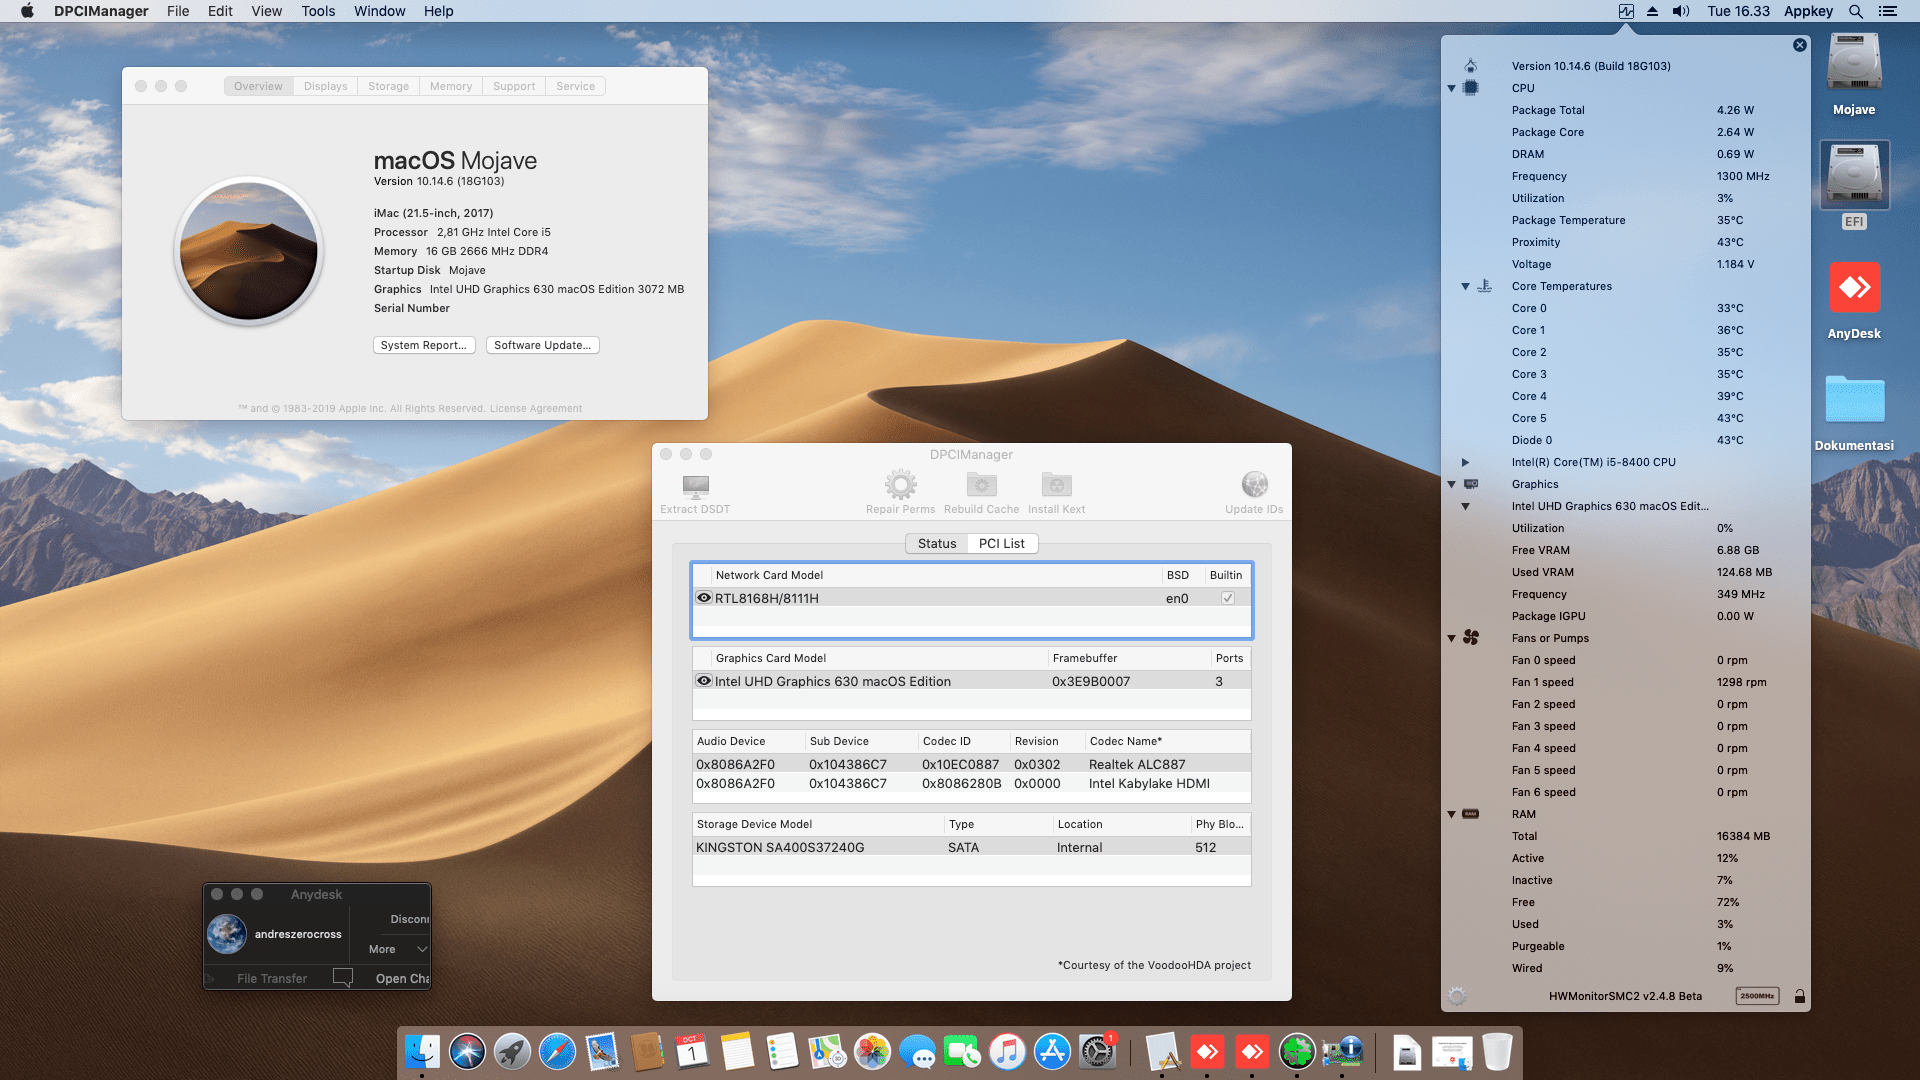Click the Extract DSDT toolbar icon

(x=695, y=487)
